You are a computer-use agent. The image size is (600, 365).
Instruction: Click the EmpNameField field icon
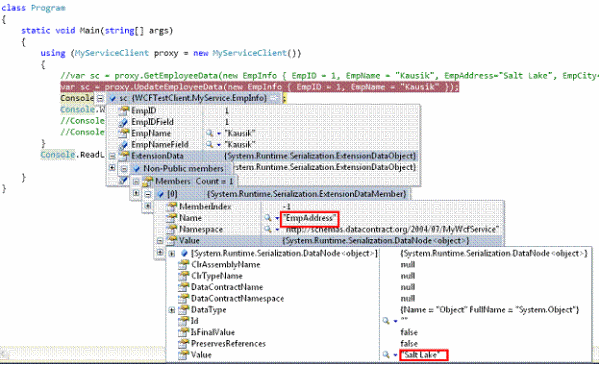[124, 145]
